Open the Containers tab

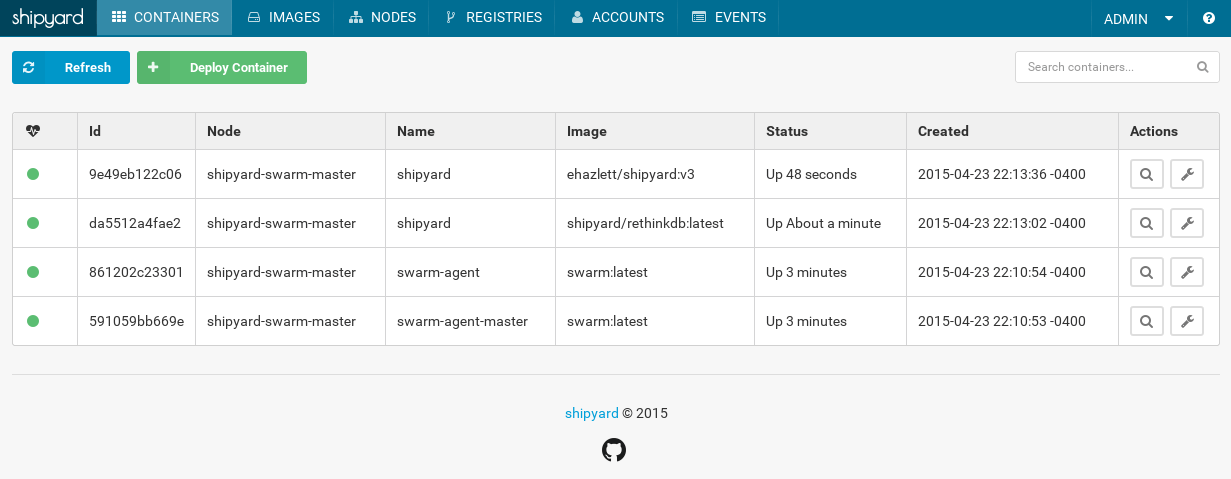coord(165,17)
